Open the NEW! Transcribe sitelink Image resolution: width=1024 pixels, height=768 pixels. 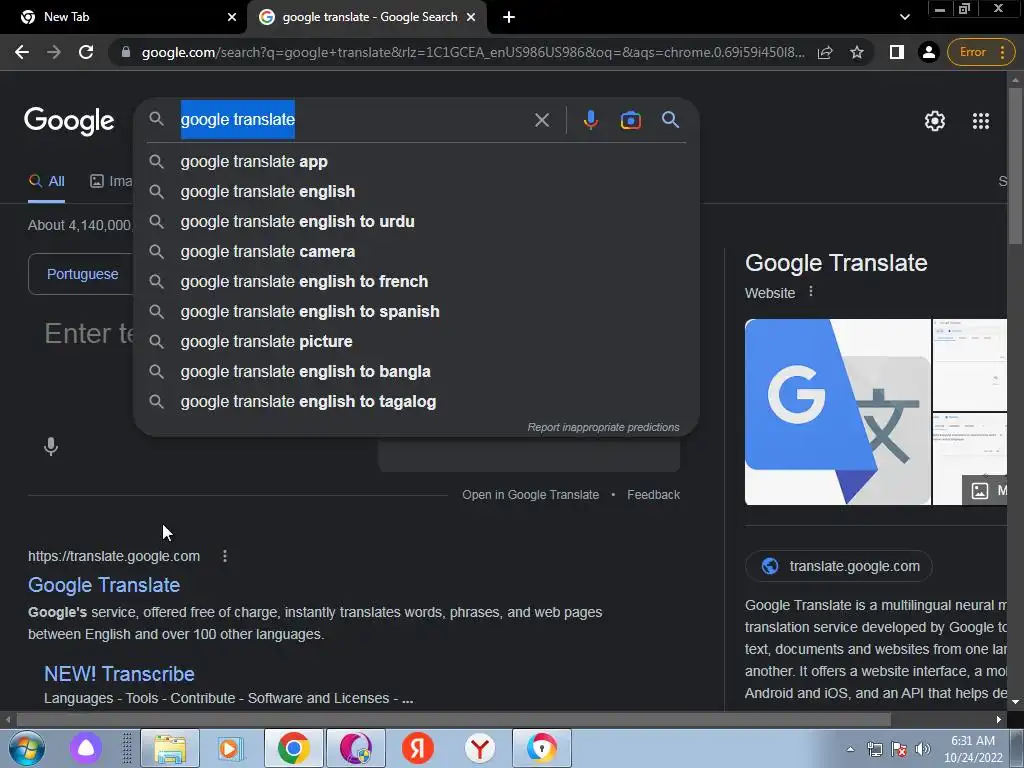coord(119,674)
